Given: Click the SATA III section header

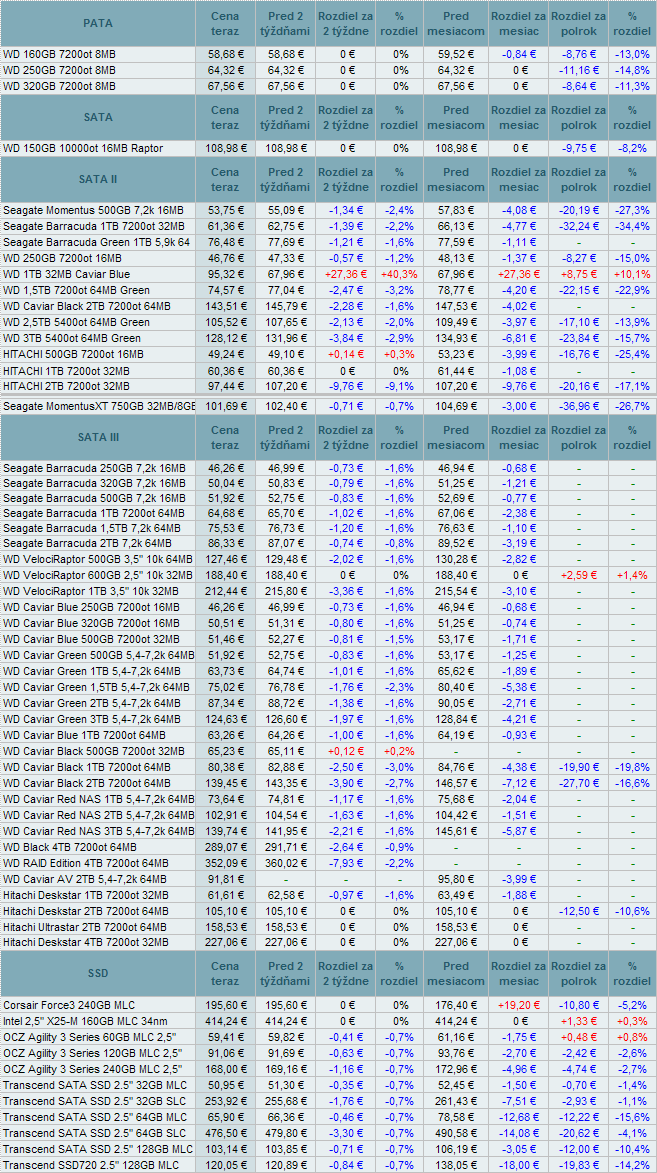Looking at the screenshot, I should (98, 438).
